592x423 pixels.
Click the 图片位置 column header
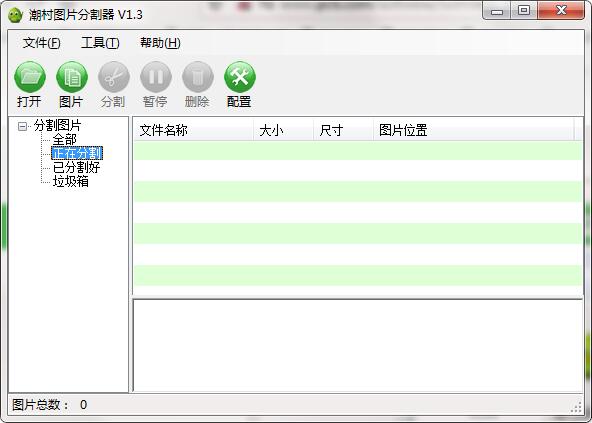click(x=474, y=130)
